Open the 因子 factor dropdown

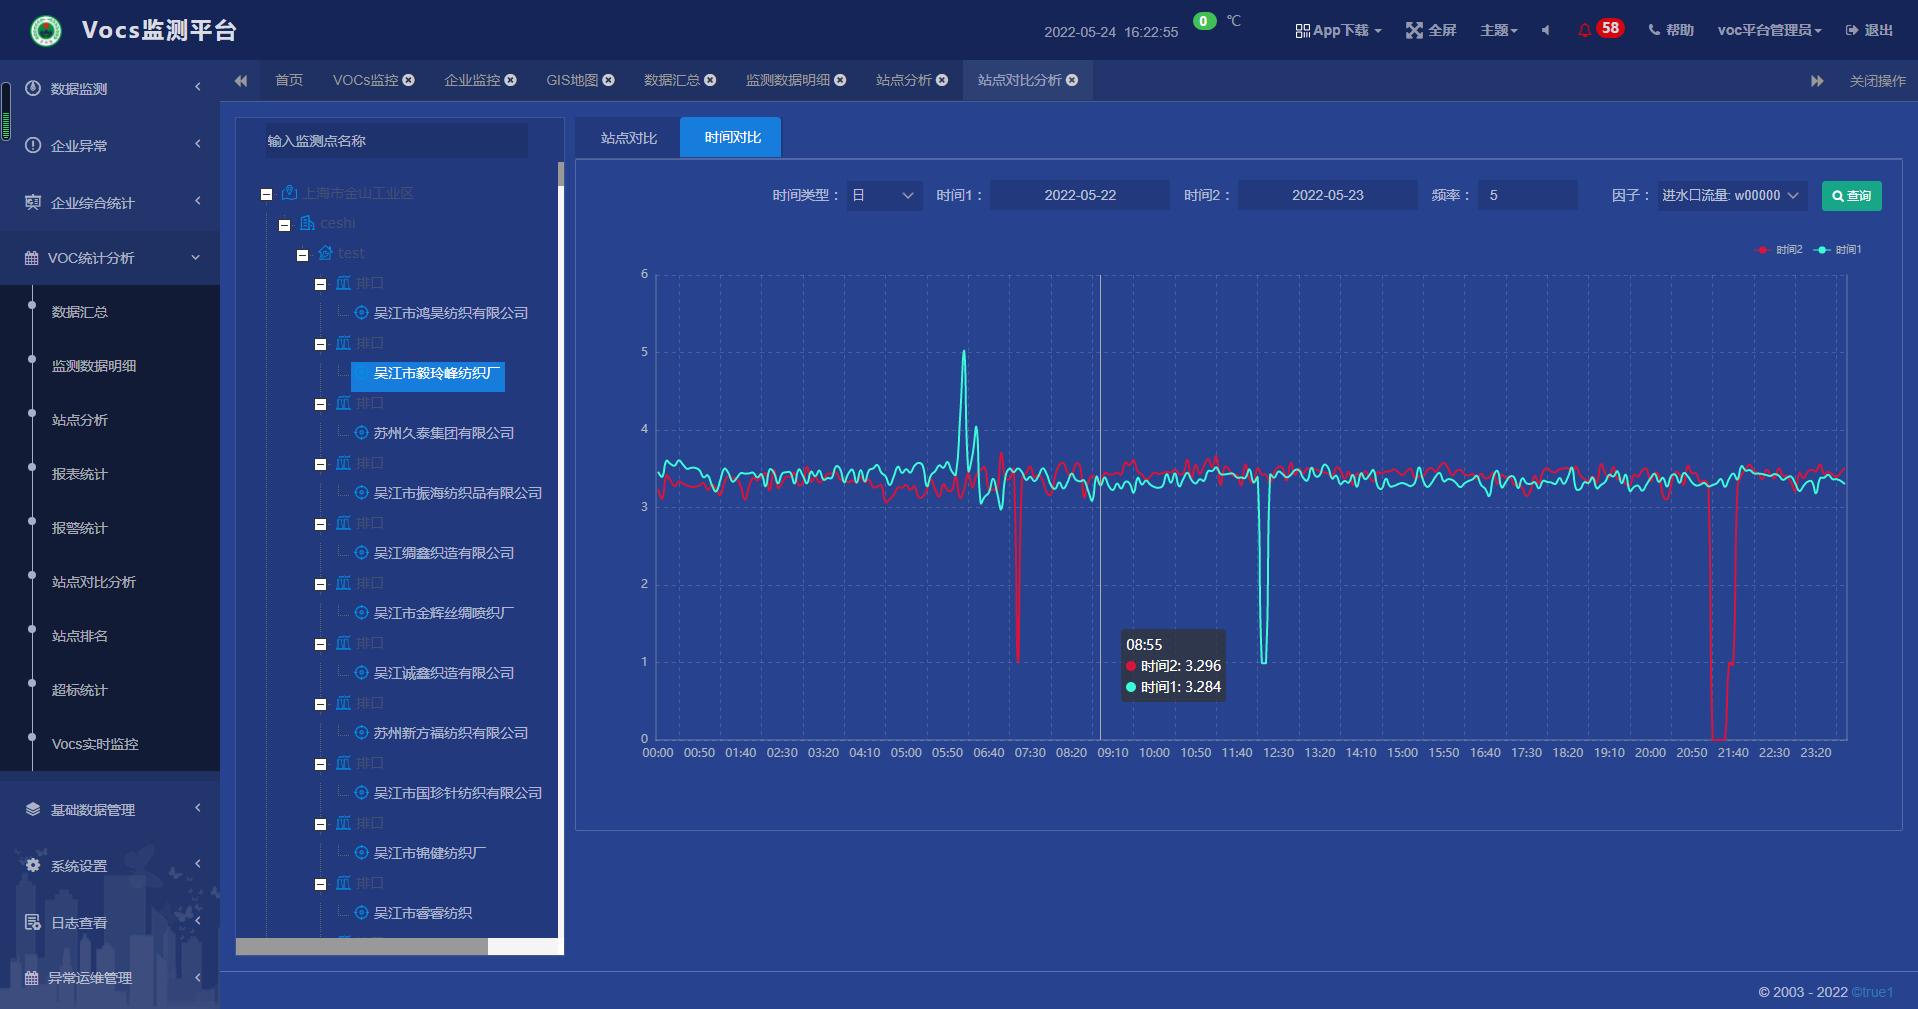coord(1730,195)
